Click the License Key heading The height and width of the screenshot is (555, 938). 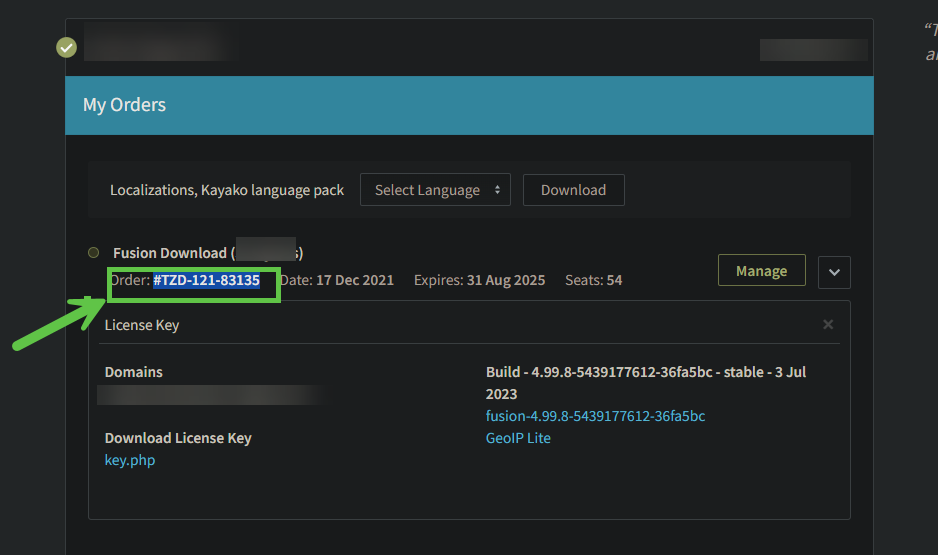142,325
